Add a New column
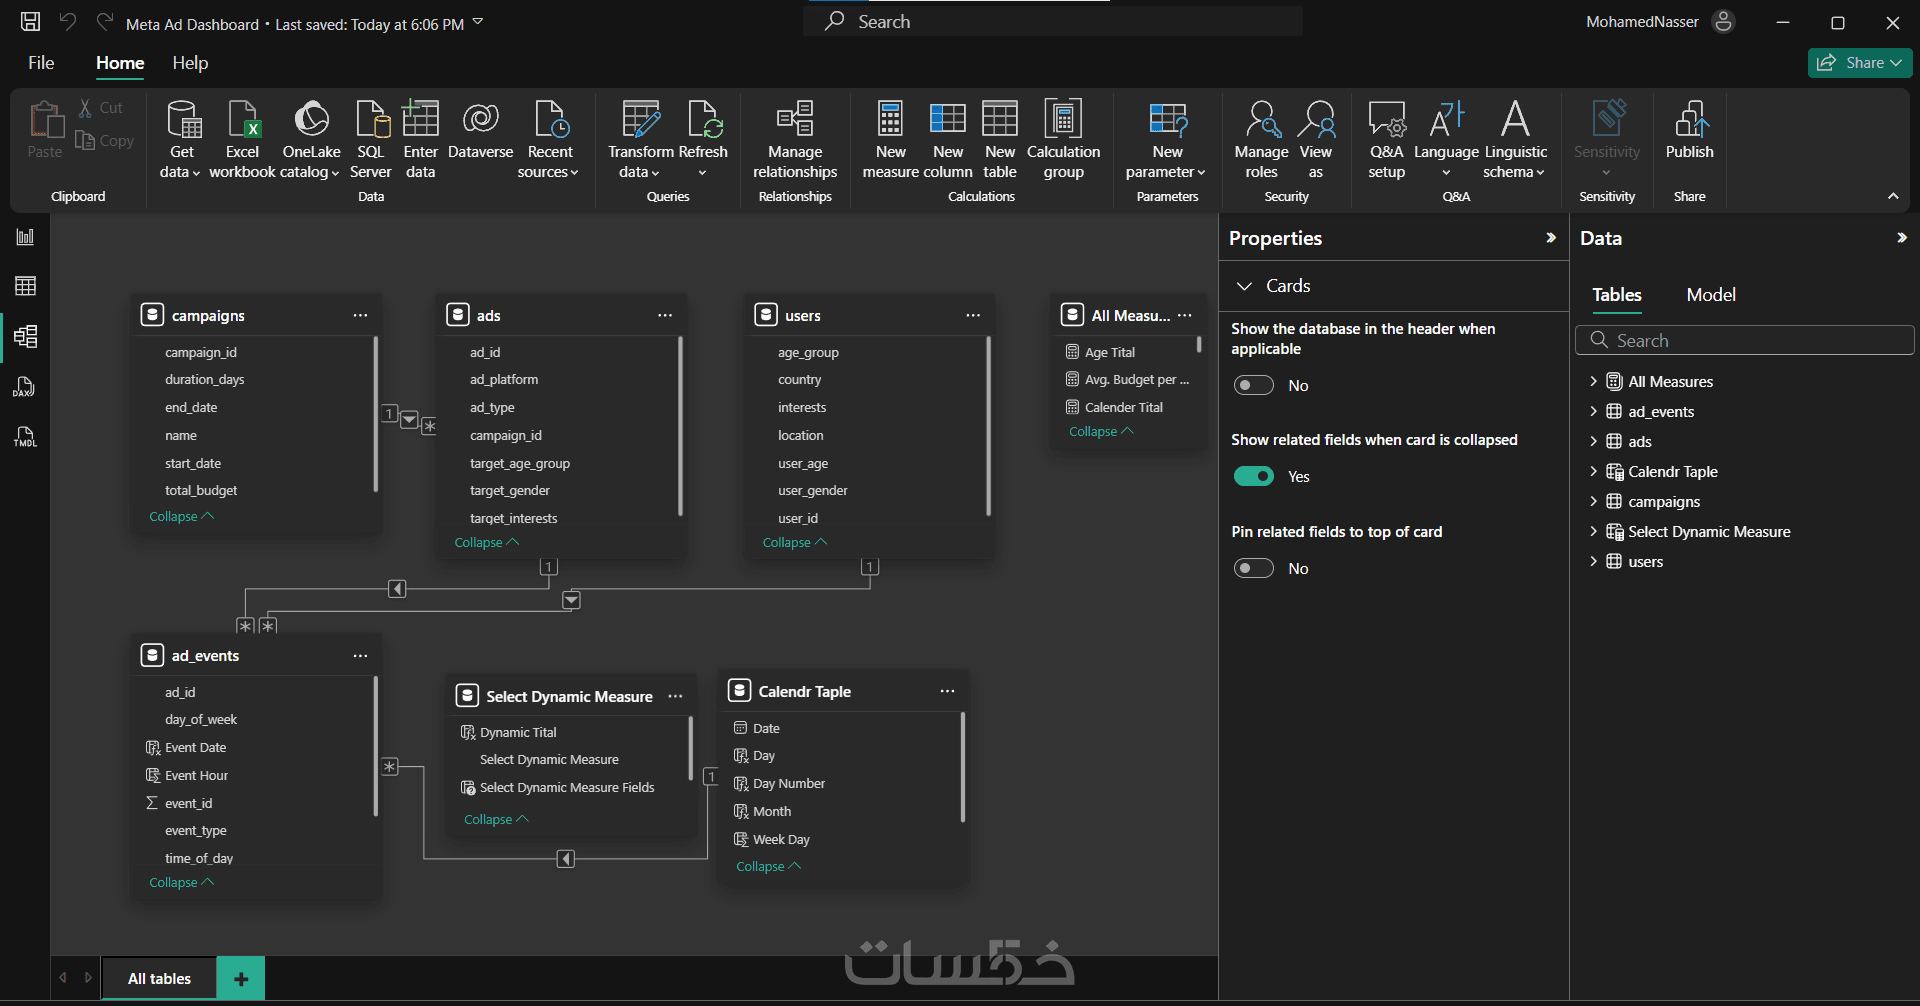 point(948,139)
